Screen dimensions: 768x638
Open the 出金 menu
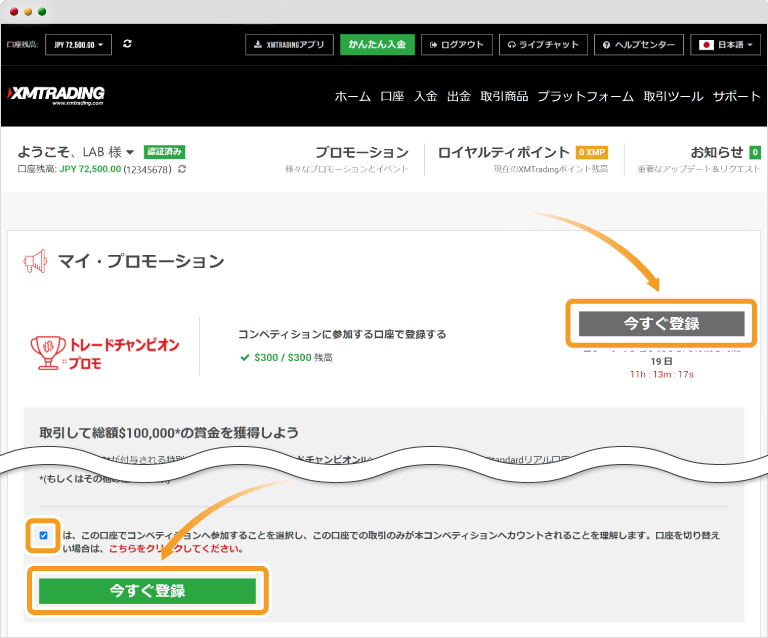coord(459,96)
